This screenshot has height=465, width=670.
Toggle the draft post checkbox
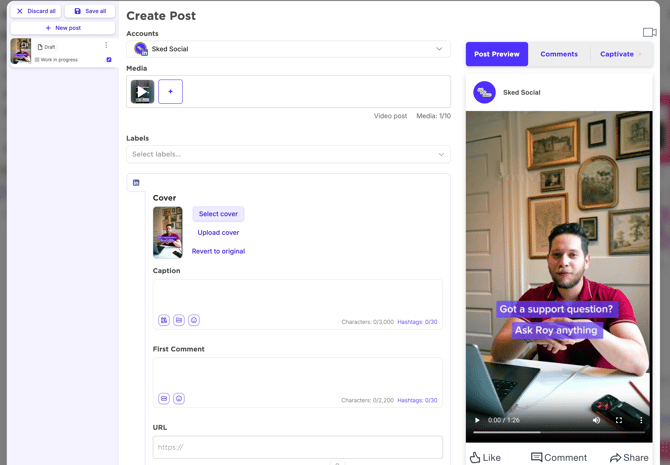click(x=109, y=60)
